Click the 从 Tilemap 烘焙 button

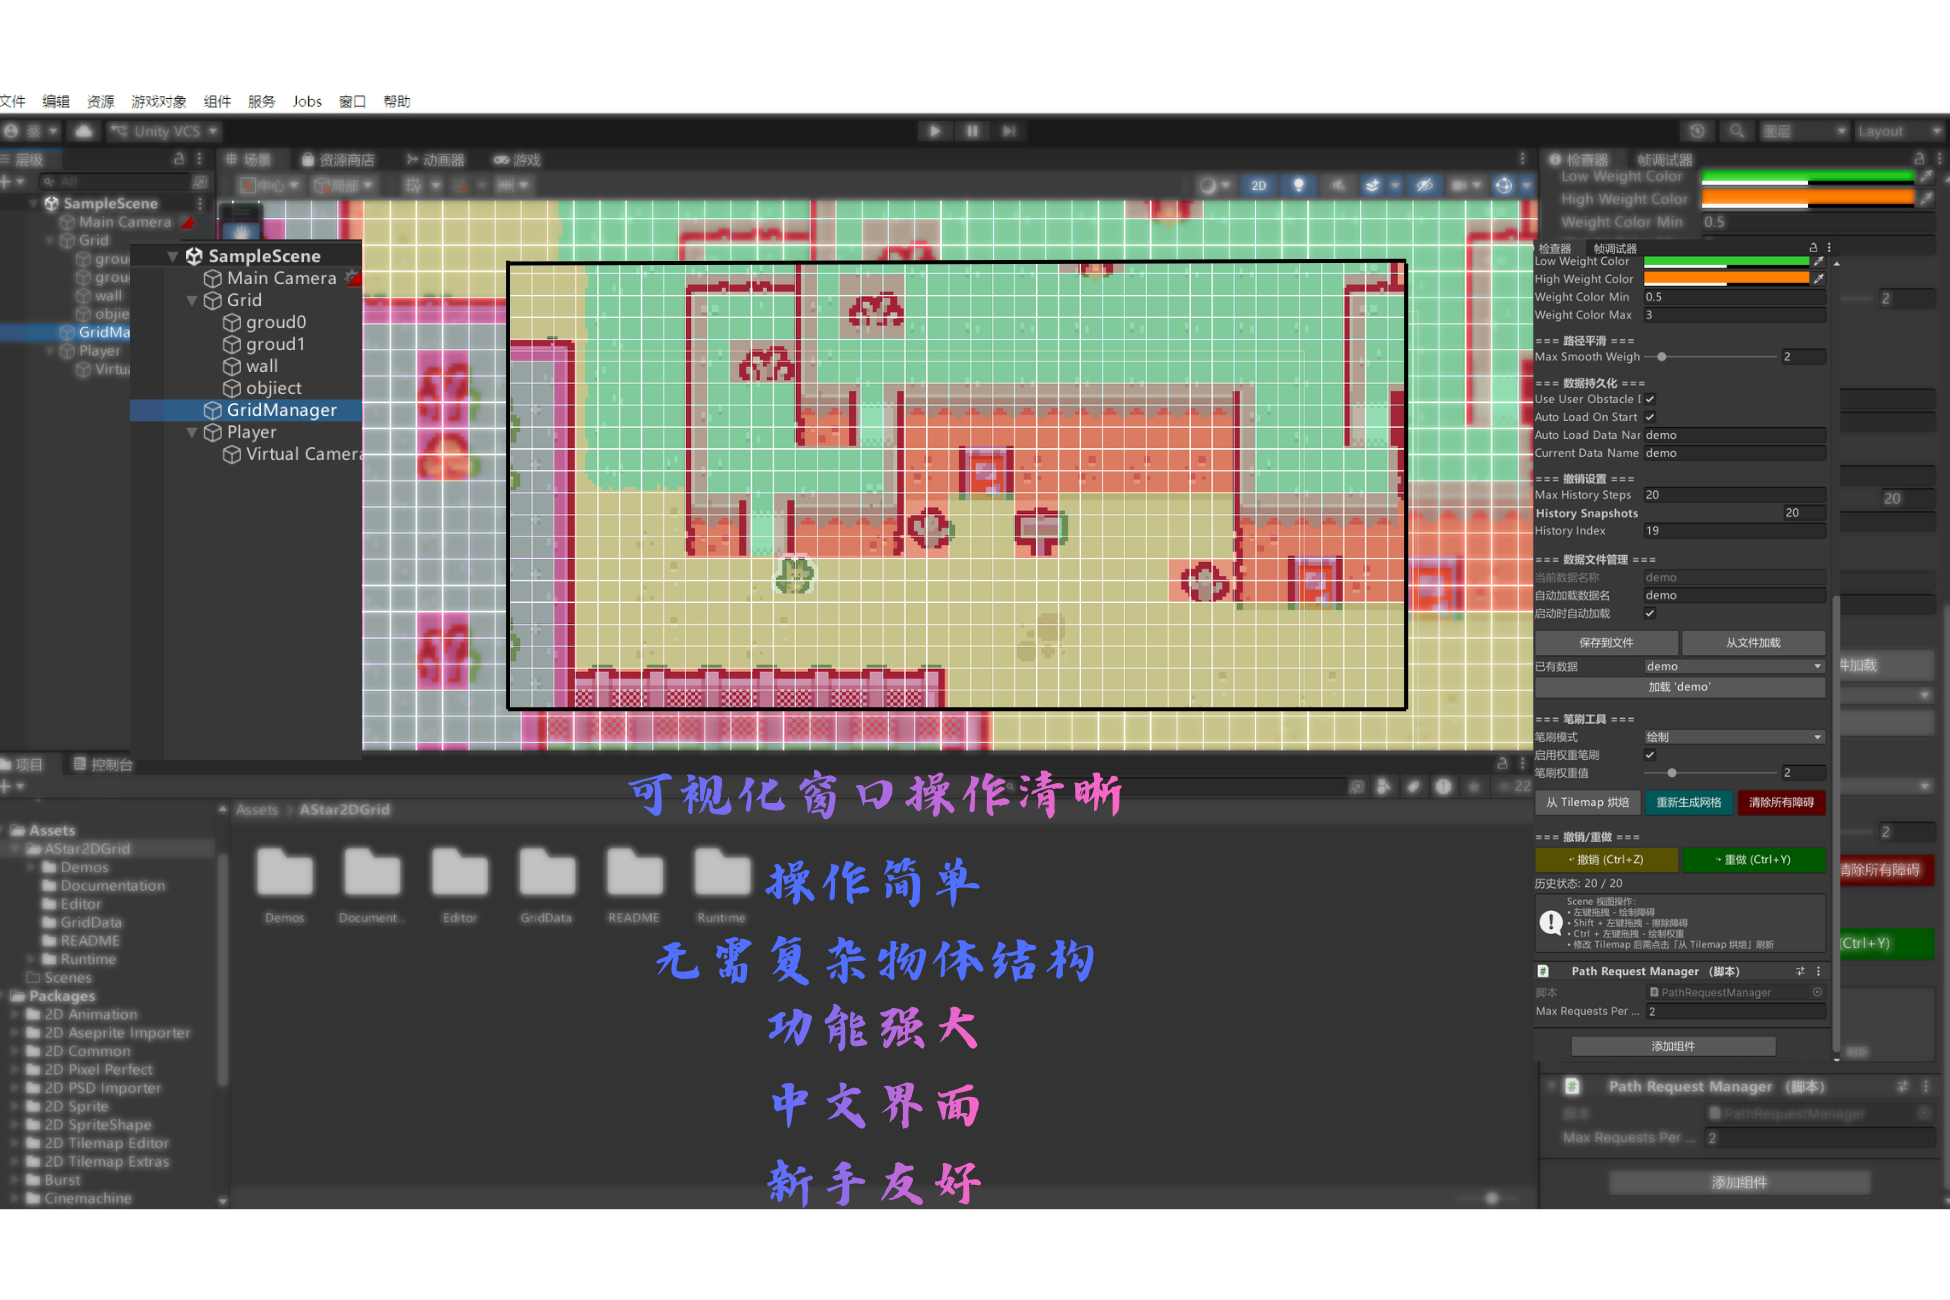[x=1587, y=802]
